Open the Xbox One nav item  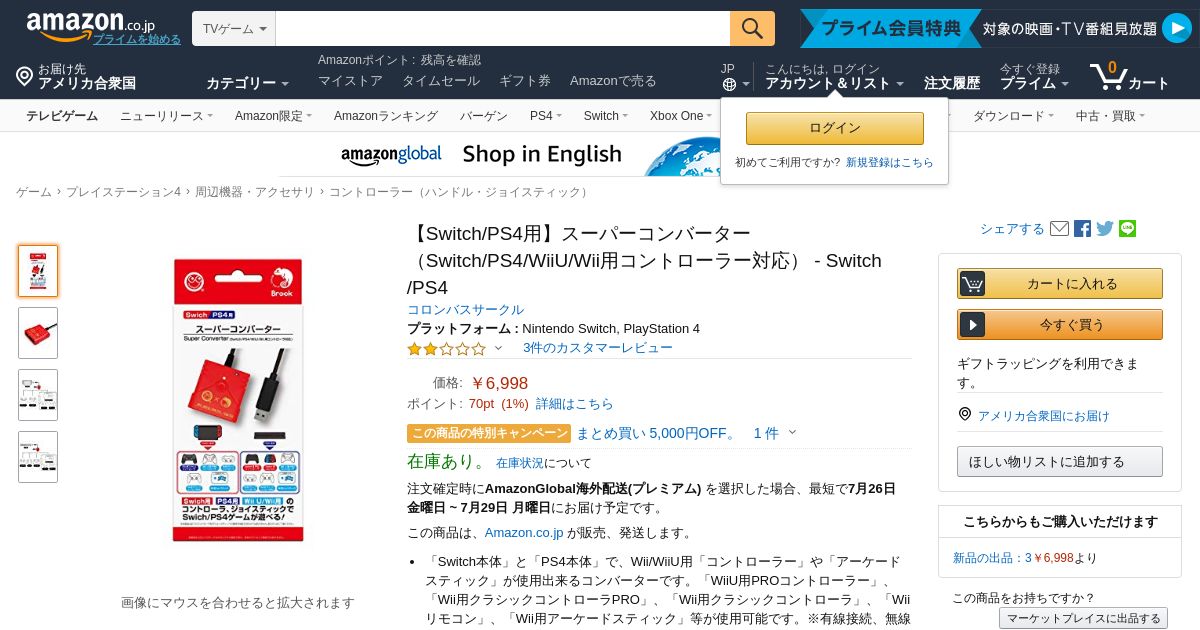681,116
